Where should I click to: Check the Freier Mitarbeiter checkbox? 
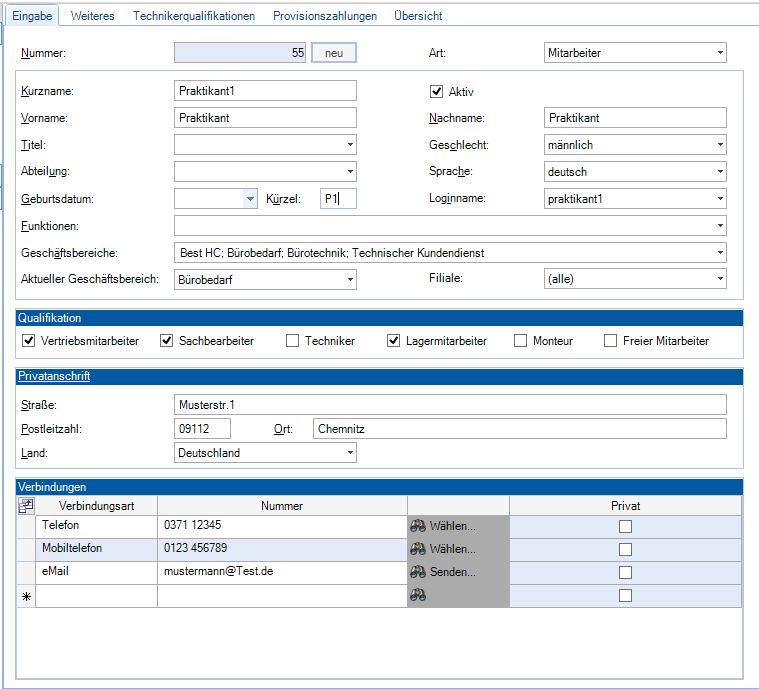[x=610, y=341]
